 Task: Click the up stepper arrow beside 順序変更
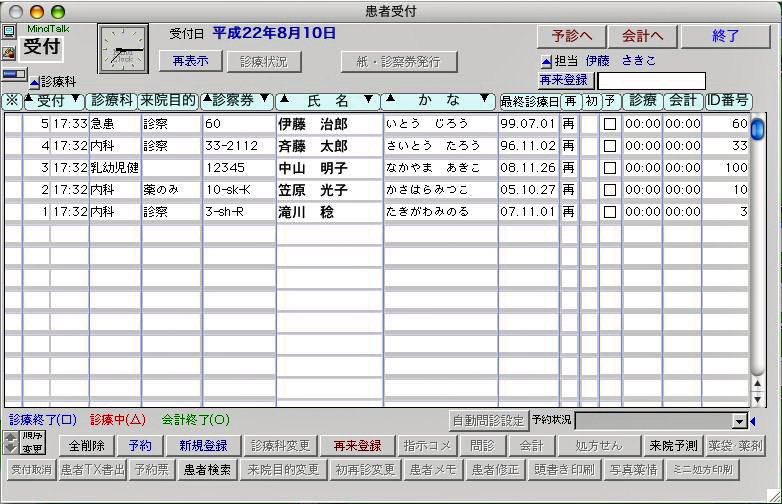(x=10, y=438)
